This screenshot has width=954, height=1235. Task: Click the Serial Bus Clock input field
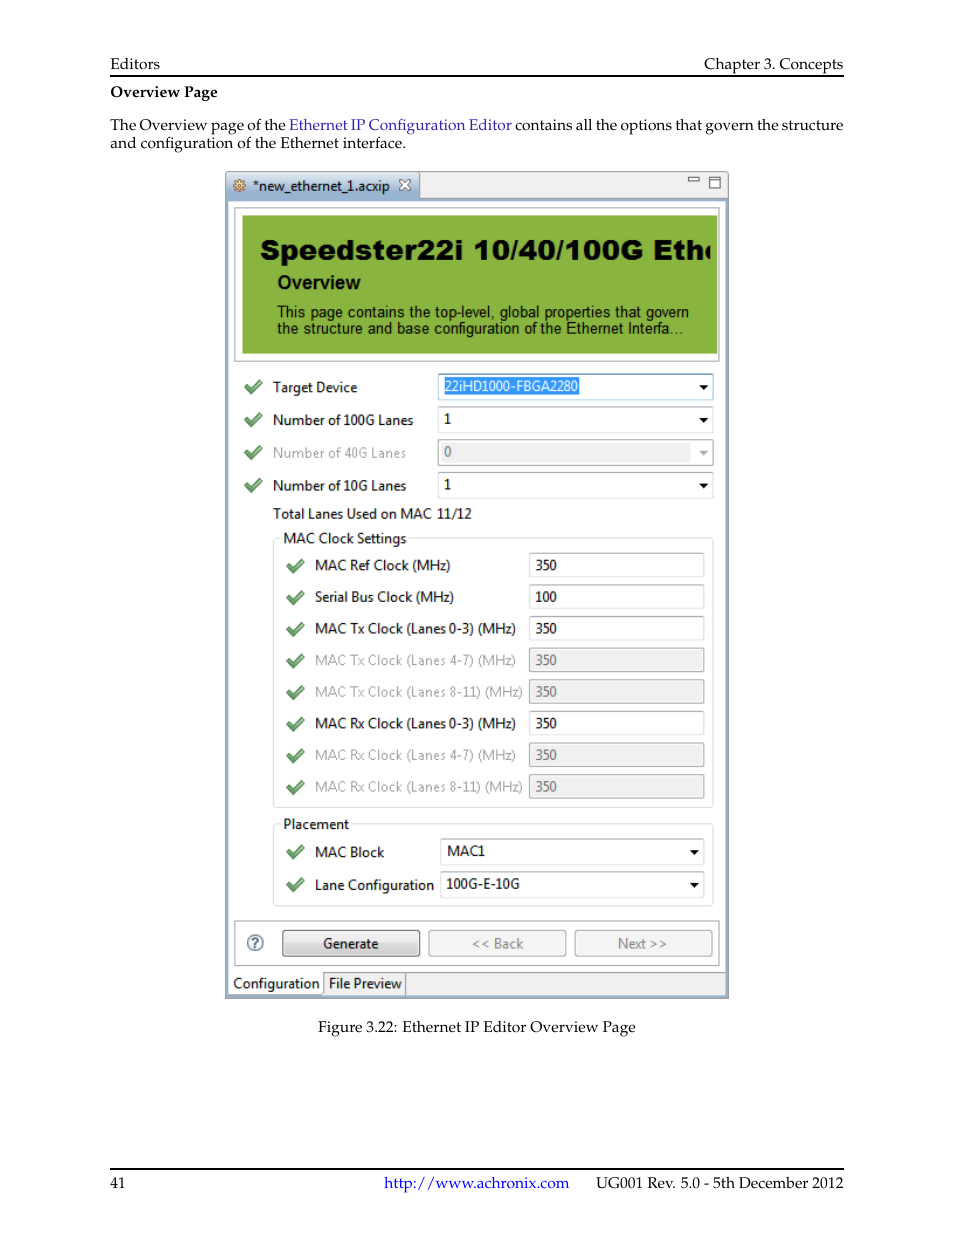[616, 597]
